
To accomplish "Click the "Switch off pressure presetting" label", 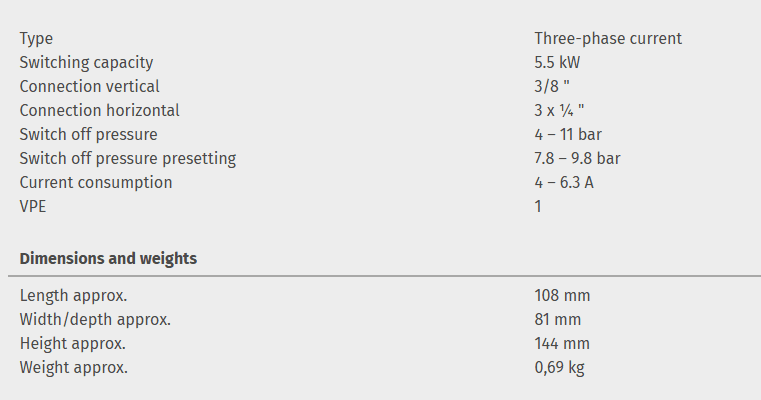I will point(128,159).
